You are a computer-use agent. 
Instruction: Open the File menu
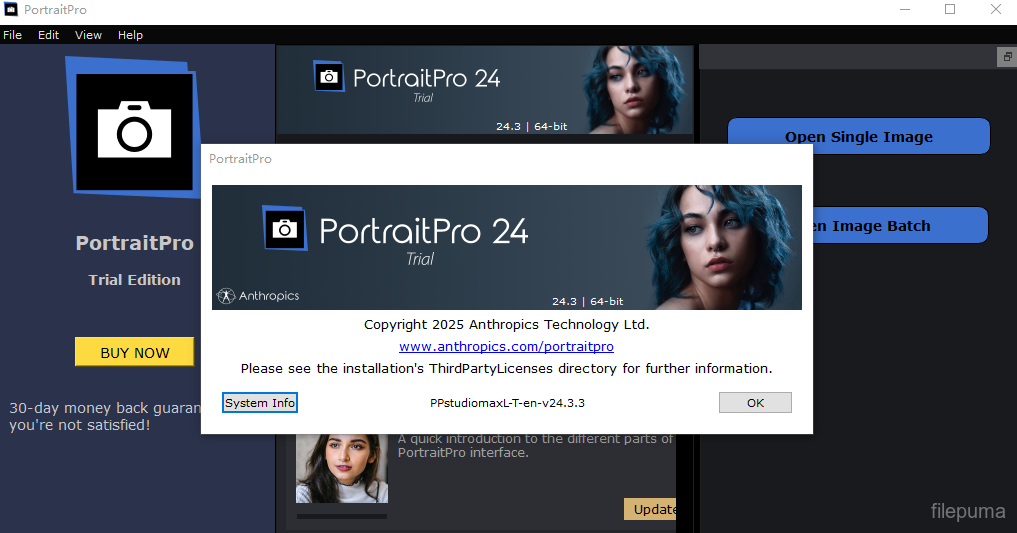point(12,35)
